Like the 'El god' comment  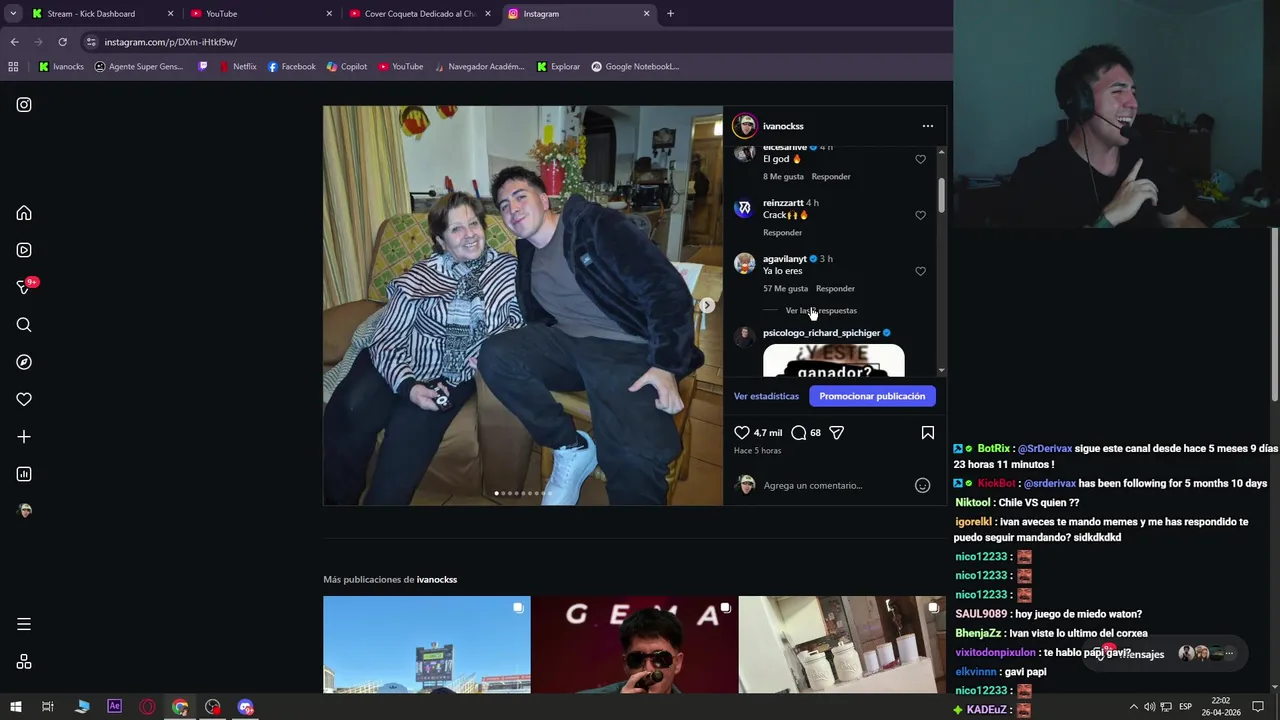[x=921, y=159]
